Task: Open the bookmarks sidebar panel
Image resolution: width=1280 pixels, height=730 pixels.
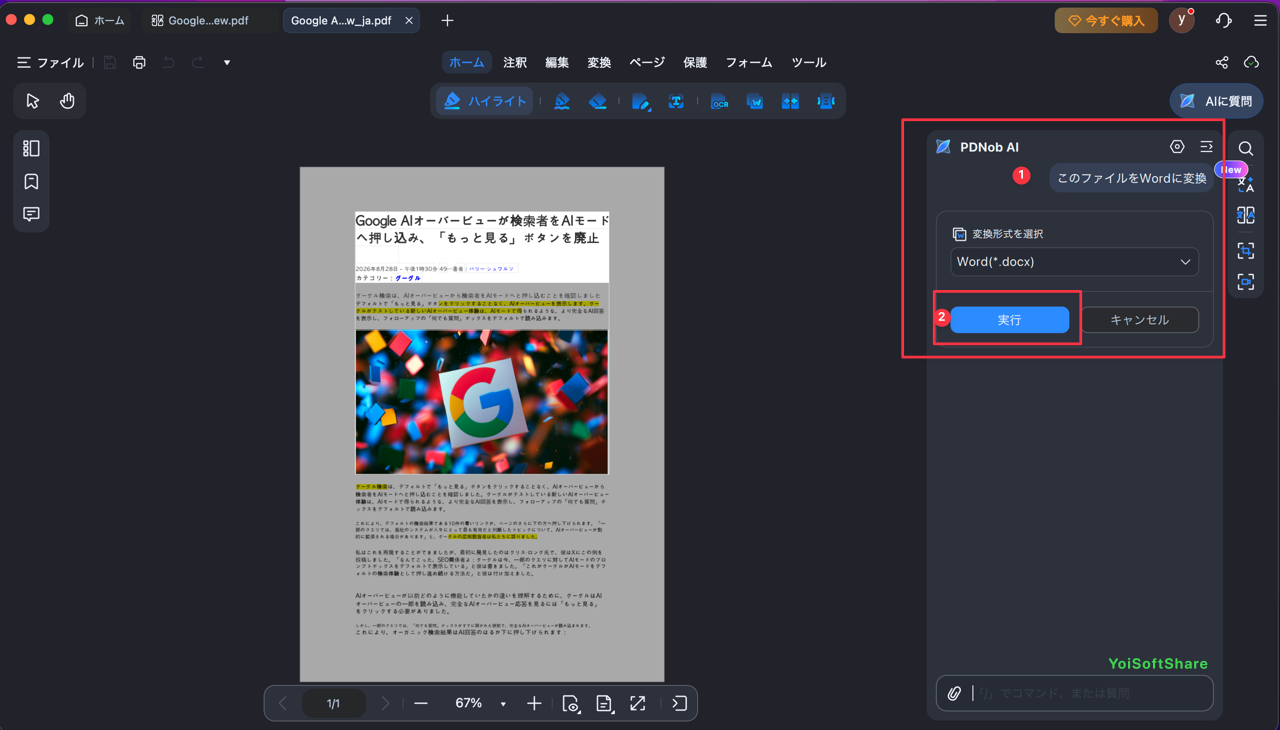Action: coord(31,181)
